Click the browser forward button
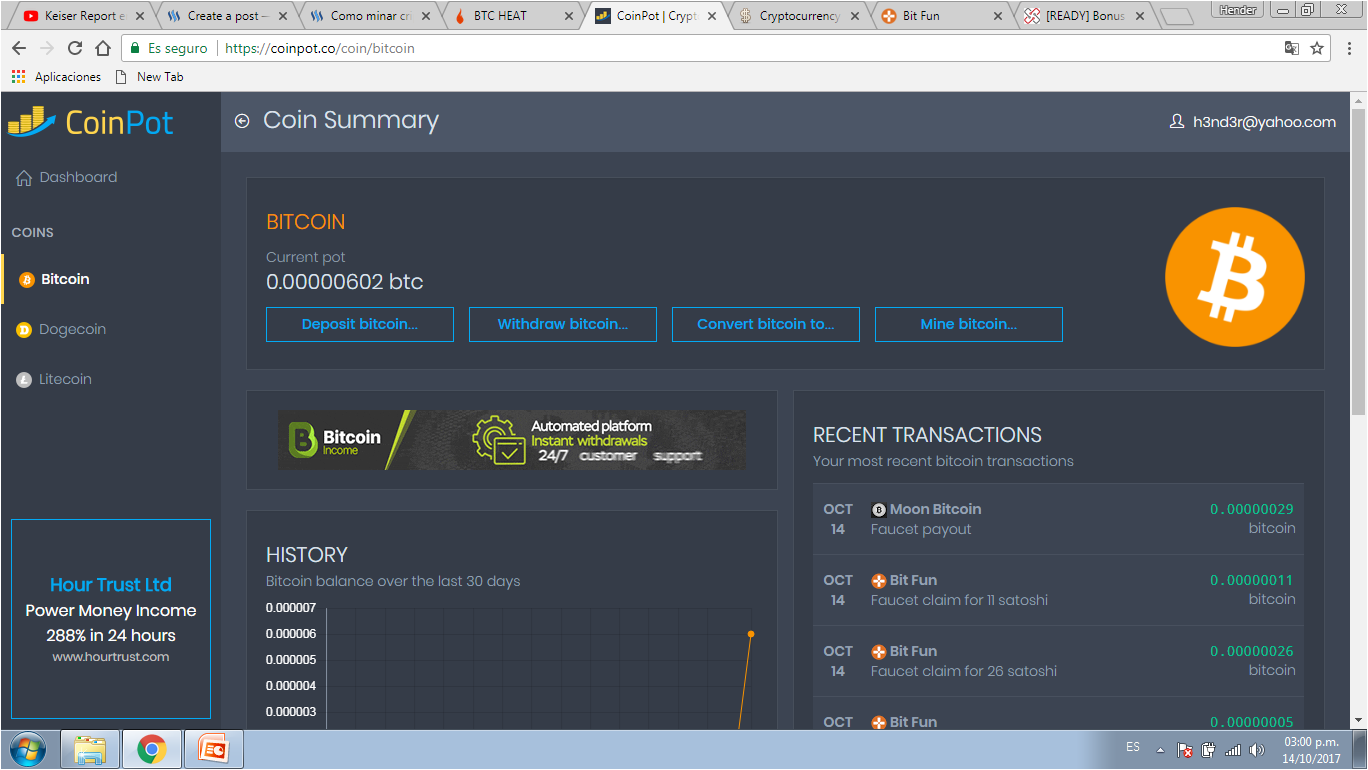Image resolution: width=1368 pixels, height=770 pixels. [x=47, y=48]
